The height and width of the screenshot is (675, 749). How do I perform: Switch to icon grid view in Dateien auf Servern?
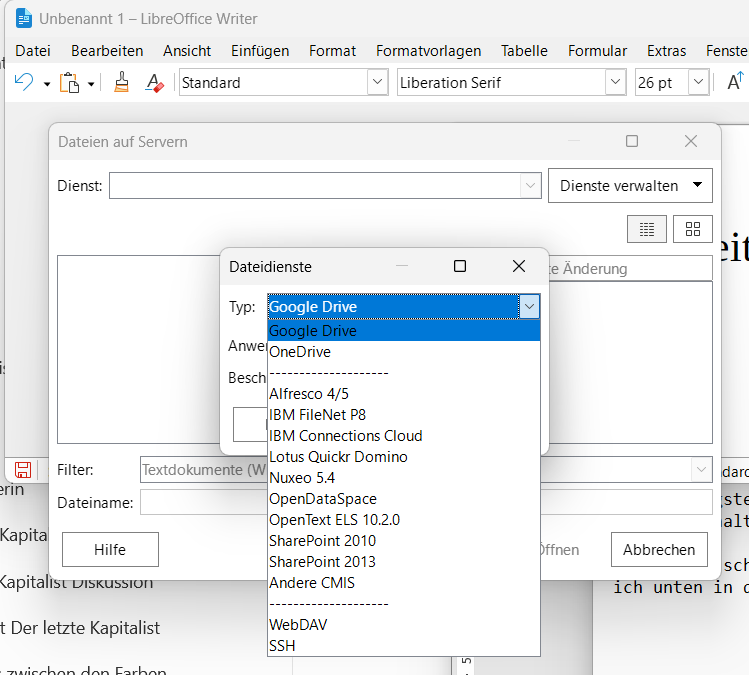[693, 229]
